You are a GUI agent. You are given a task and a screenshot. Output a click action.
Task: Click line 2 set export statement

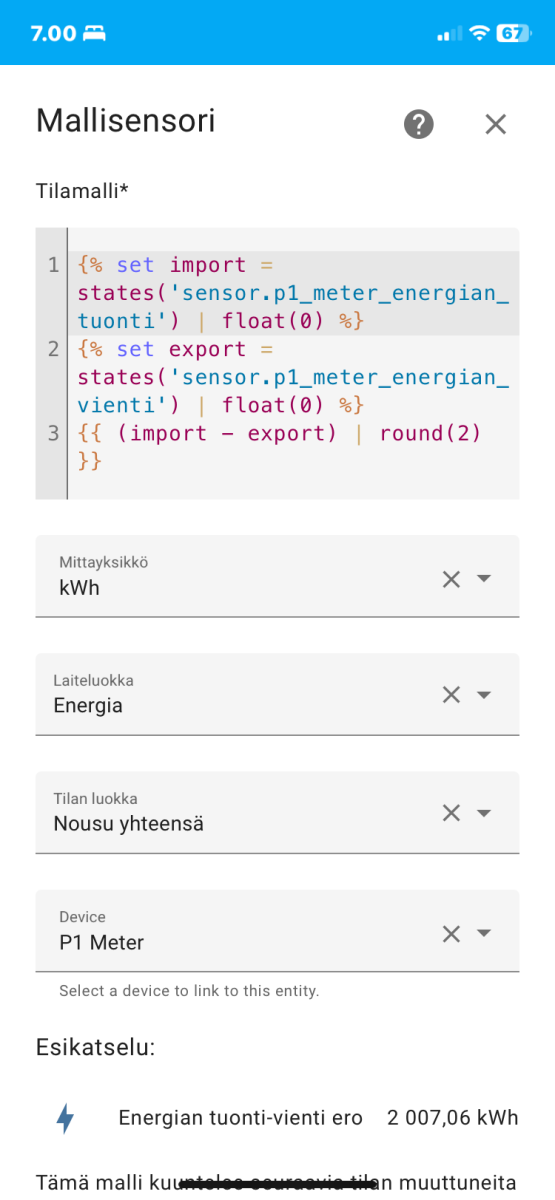pos(293,377)
